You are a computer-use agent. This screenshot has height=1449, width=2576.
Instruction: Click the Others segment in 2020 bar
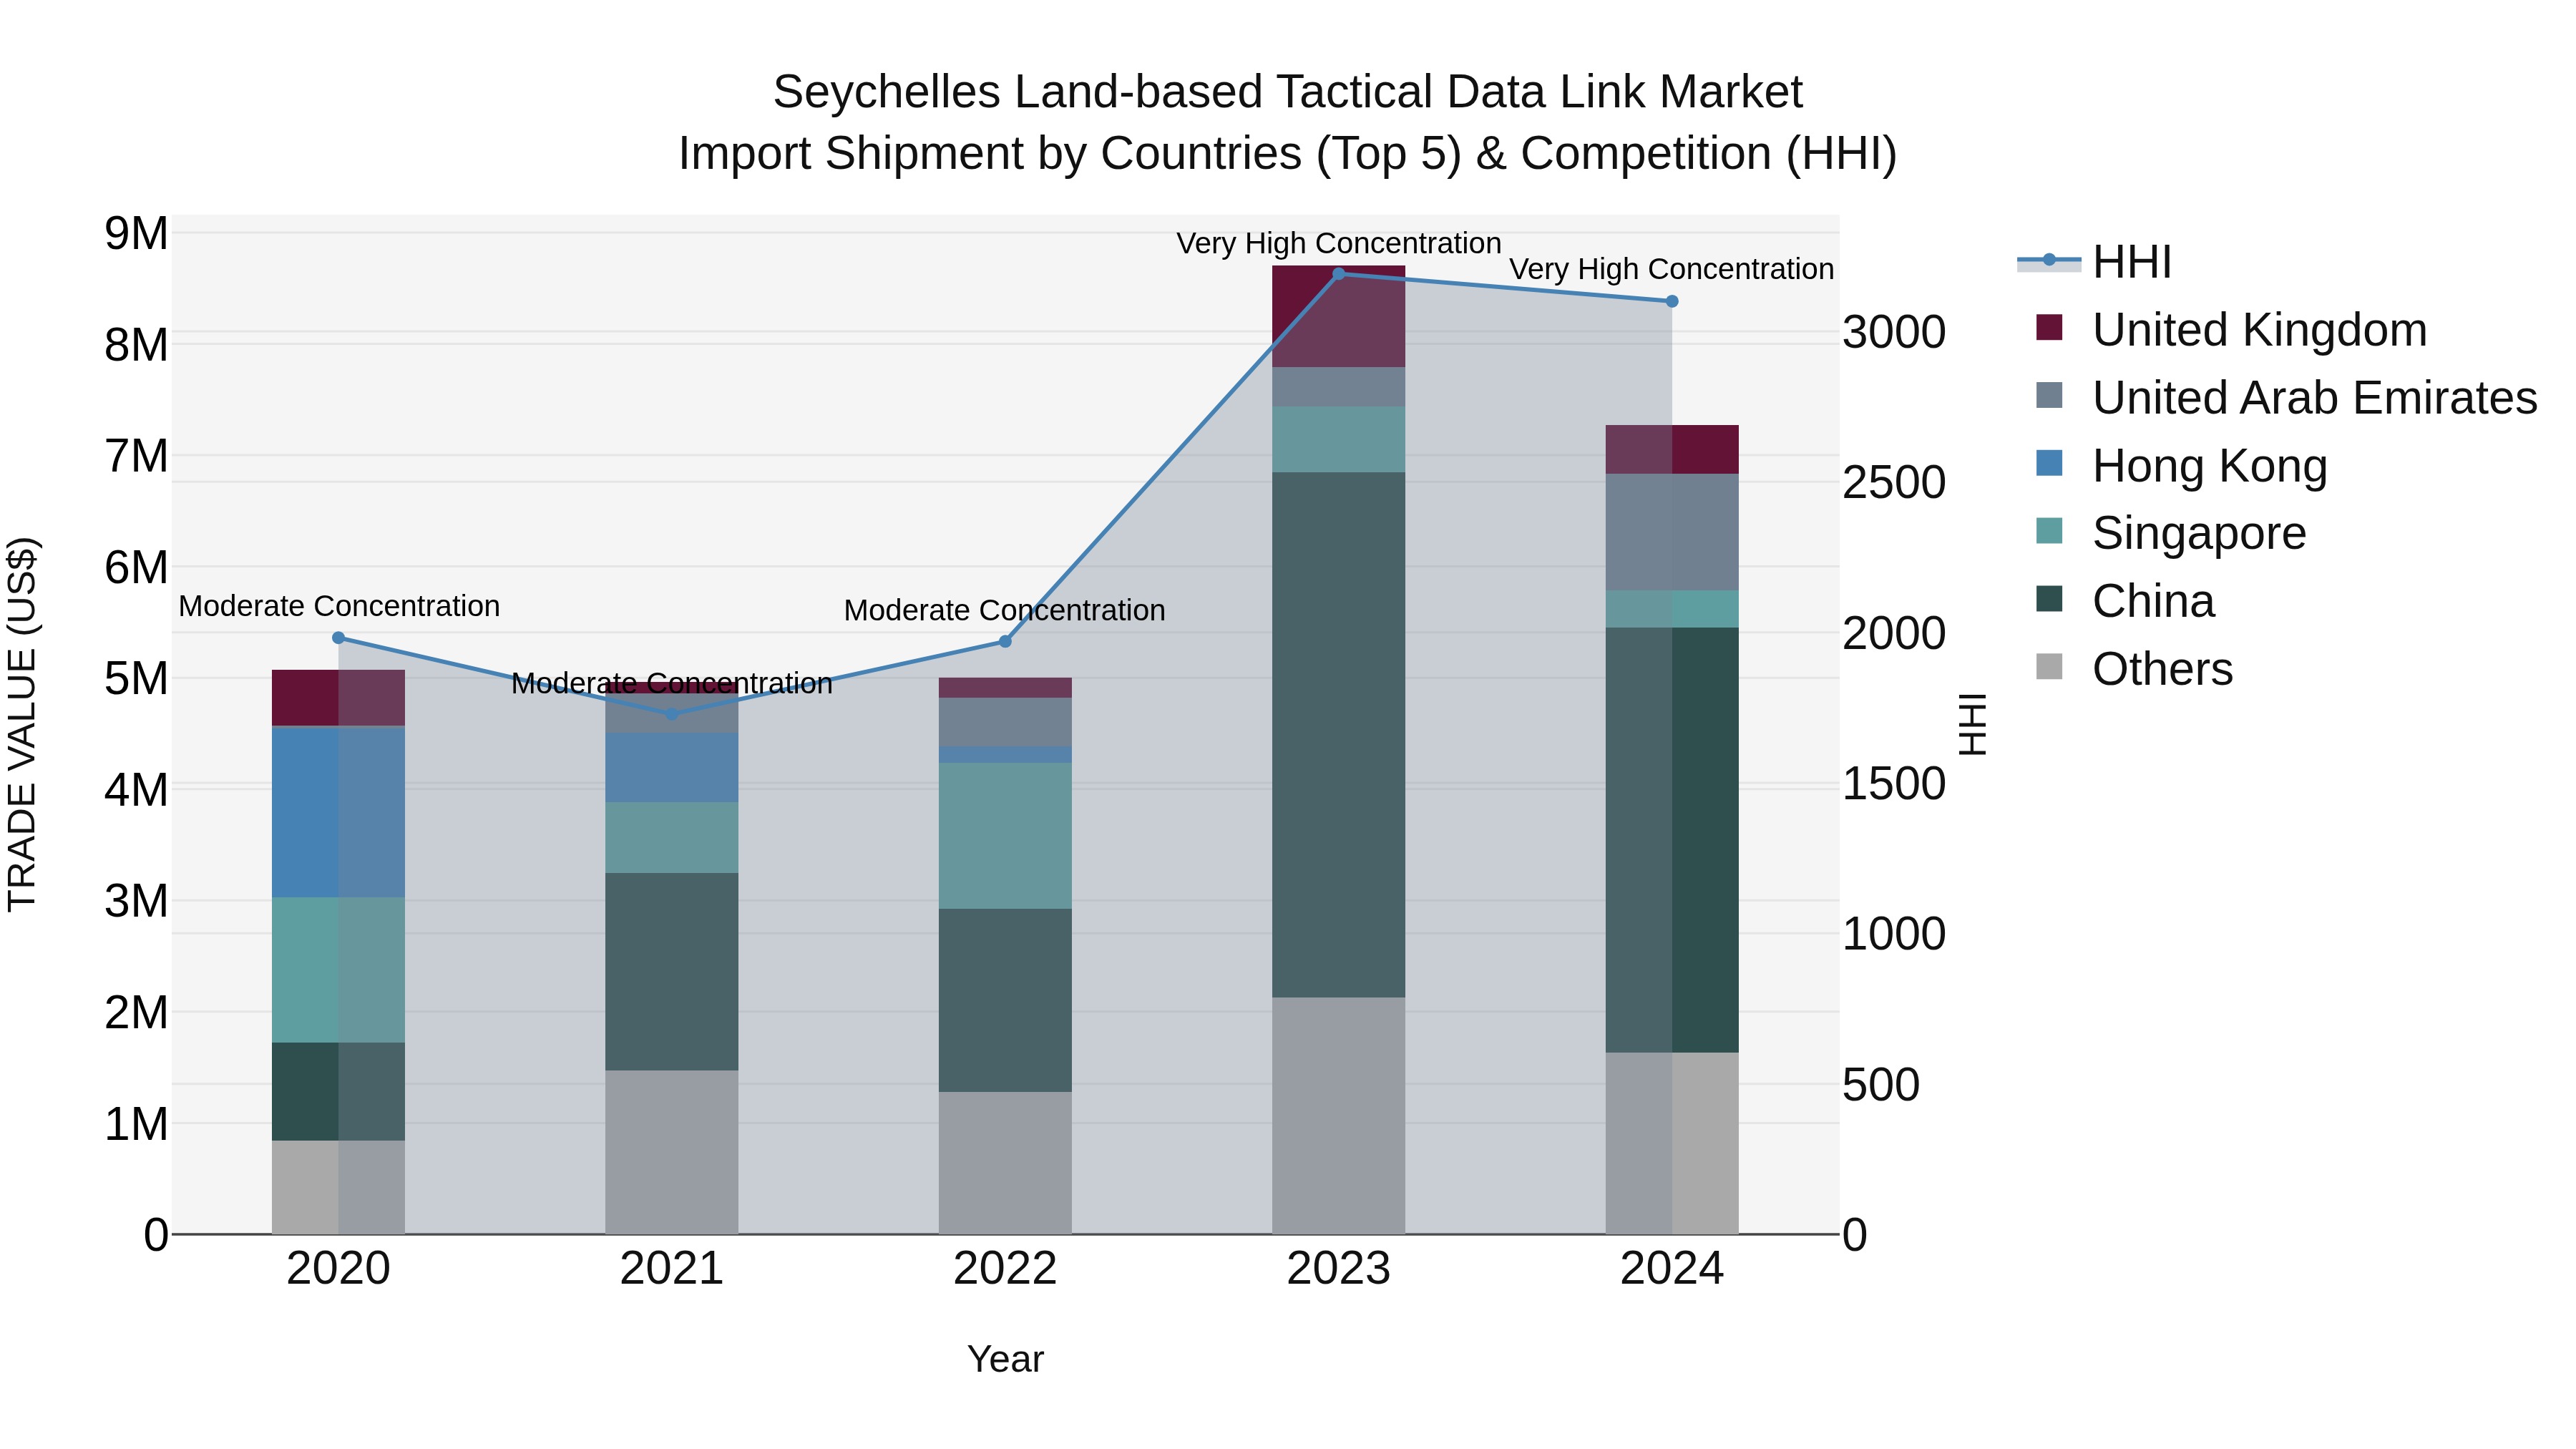tap(338, 1187)
